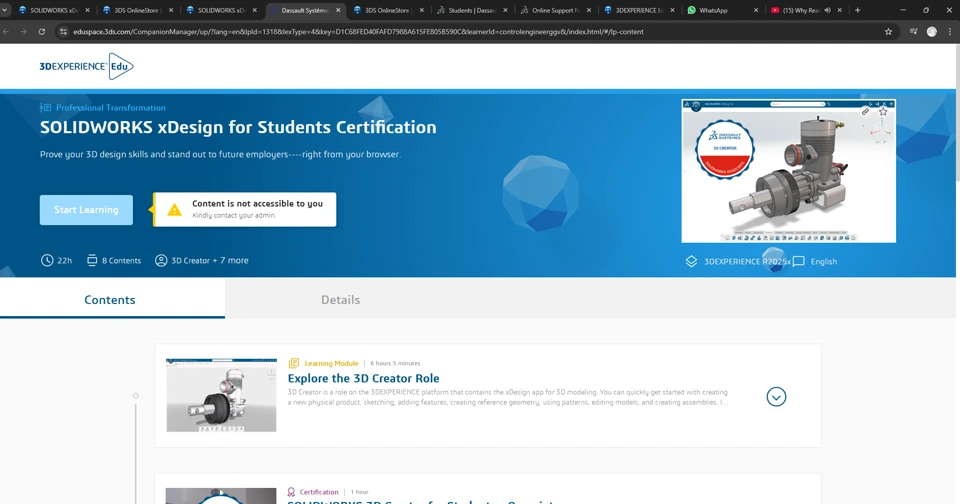Image resolution: width=960 pixels, height=504 pixels.
Task: Expand the Explore the 3D Creator Role module
Action: point(776,397)
